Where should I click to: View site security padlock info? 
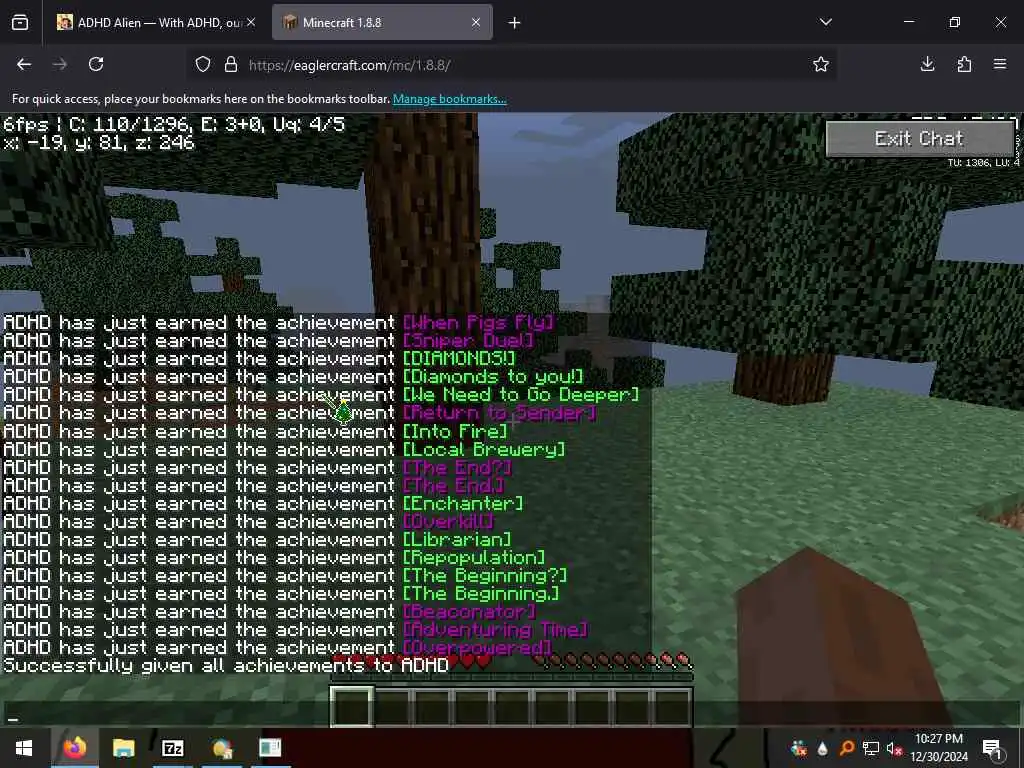pos(231,64)
